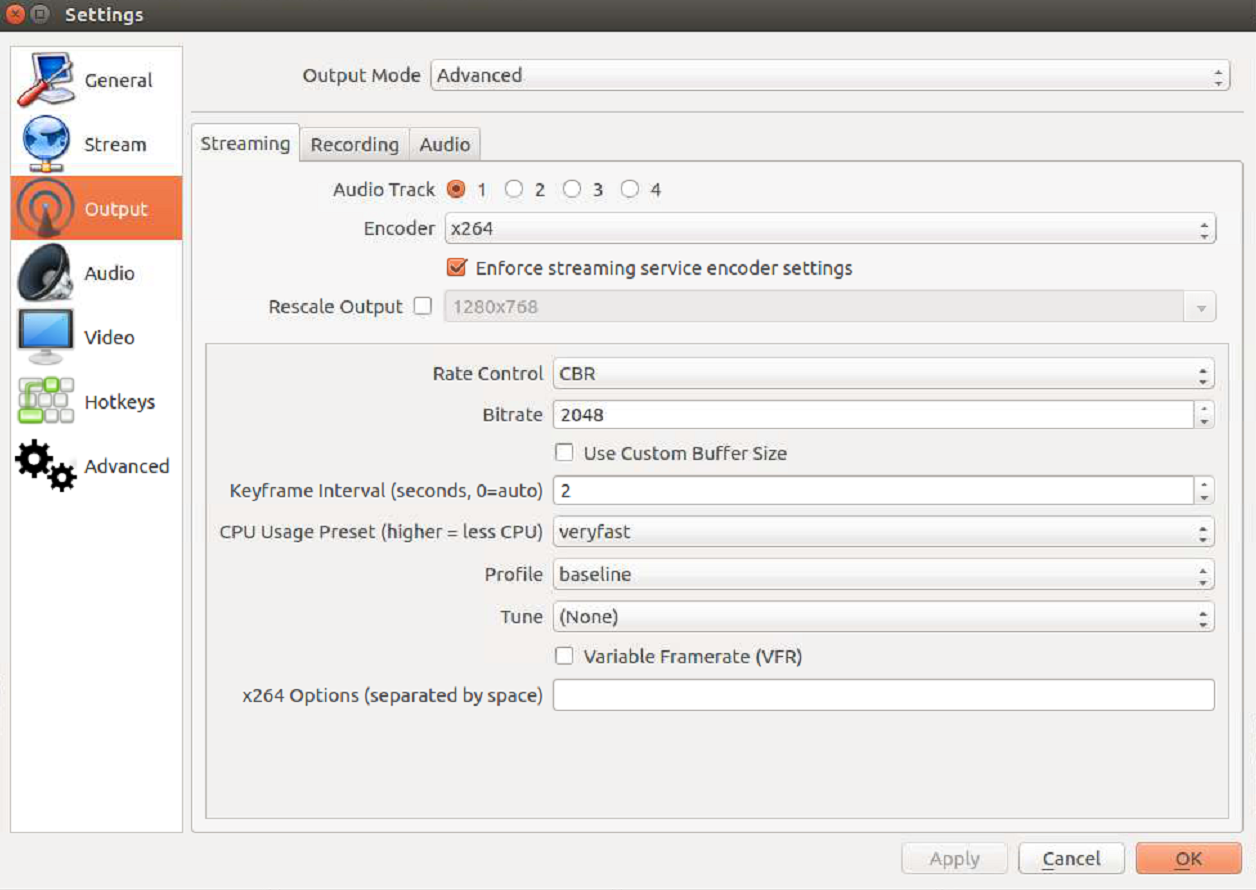This screenshot has height=890, width=1256.
Task: Select Audio Track 3 radio button
Action: pyautogui.click(x=572, y=189)
